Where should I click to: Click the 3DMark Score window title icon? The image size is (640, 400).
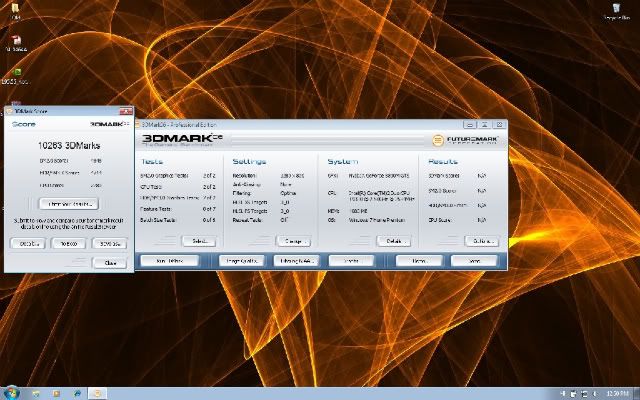click(9, 111)
